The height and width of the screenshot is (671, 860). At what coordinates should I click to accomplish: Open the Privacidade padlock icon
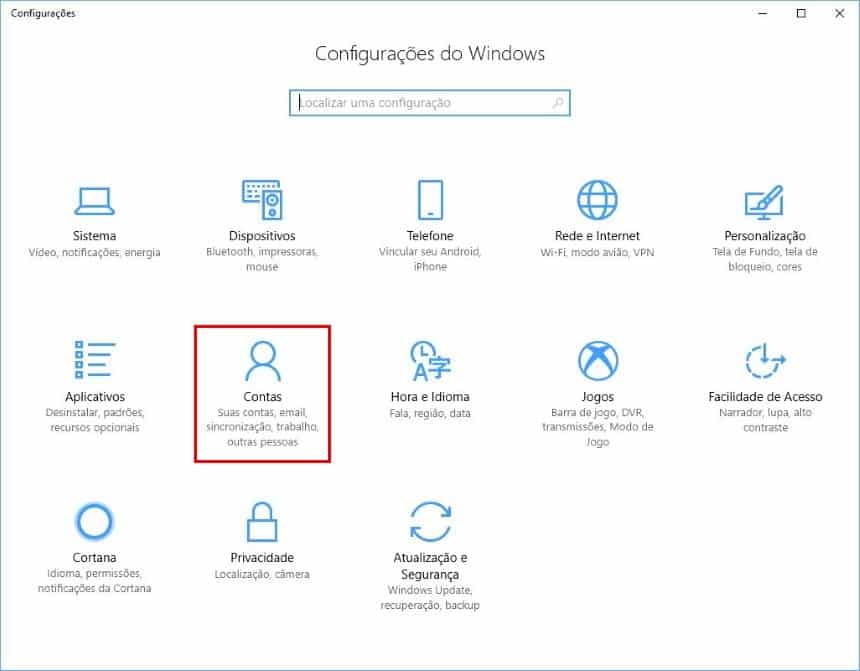click(262, 522)
